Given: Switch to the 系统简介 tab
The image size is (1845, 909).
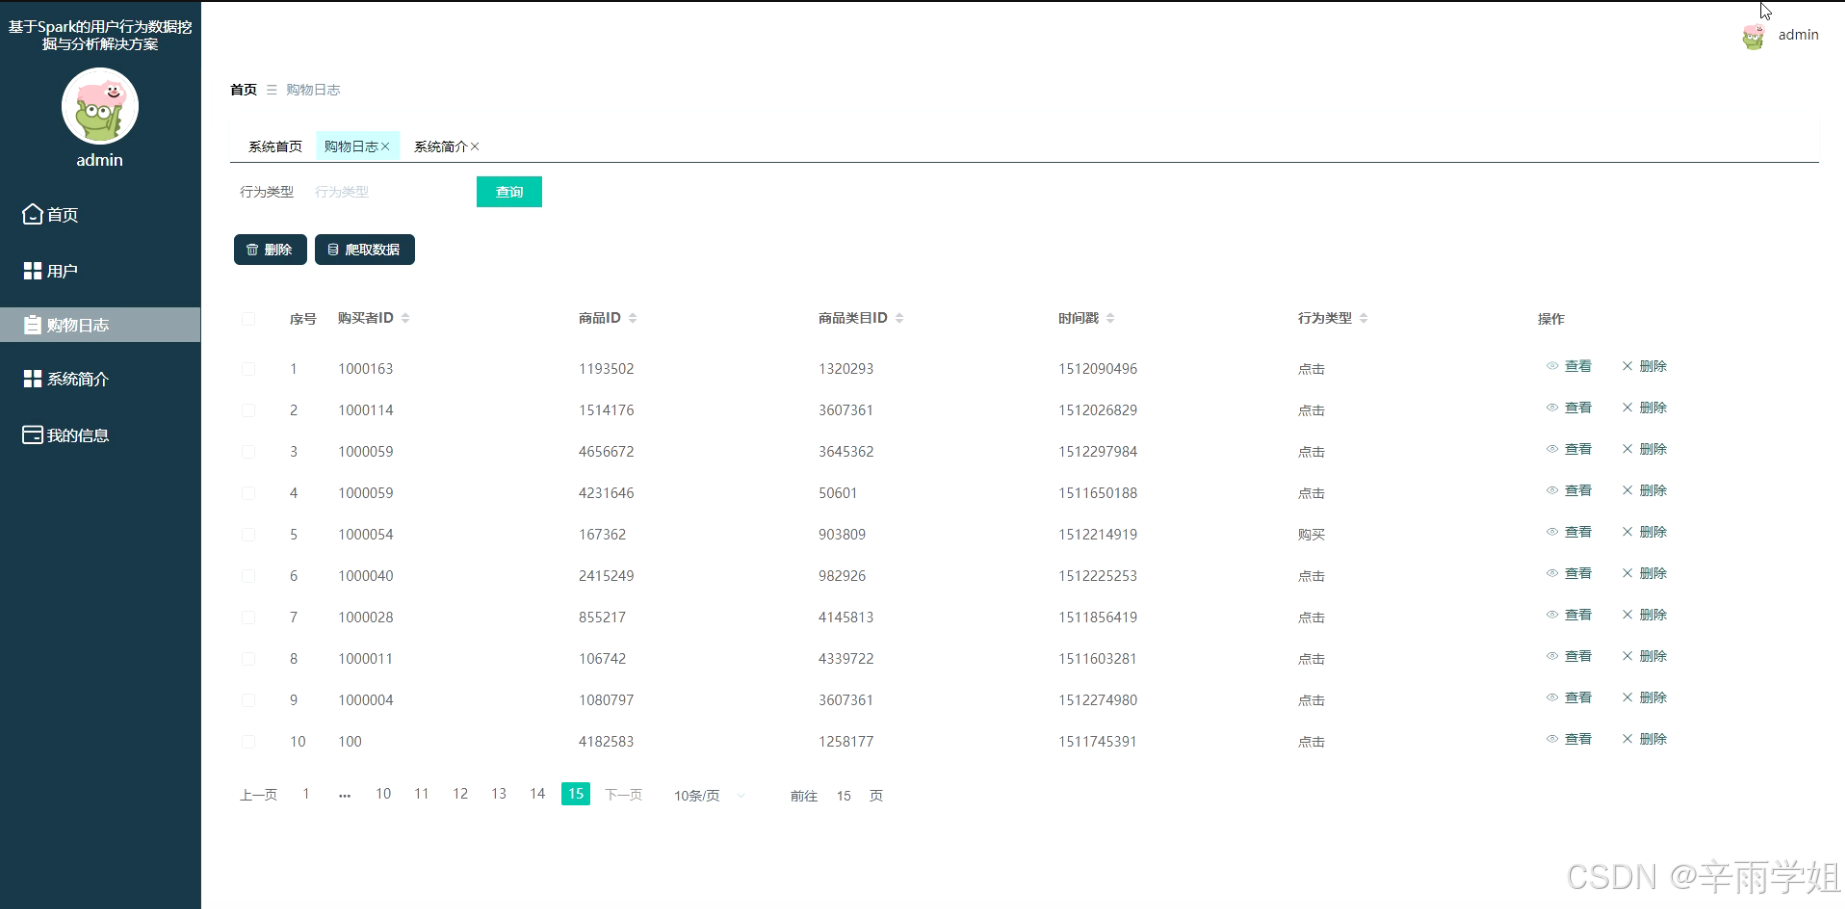Looking at the screenshot, I should click(x=440, y=146).
